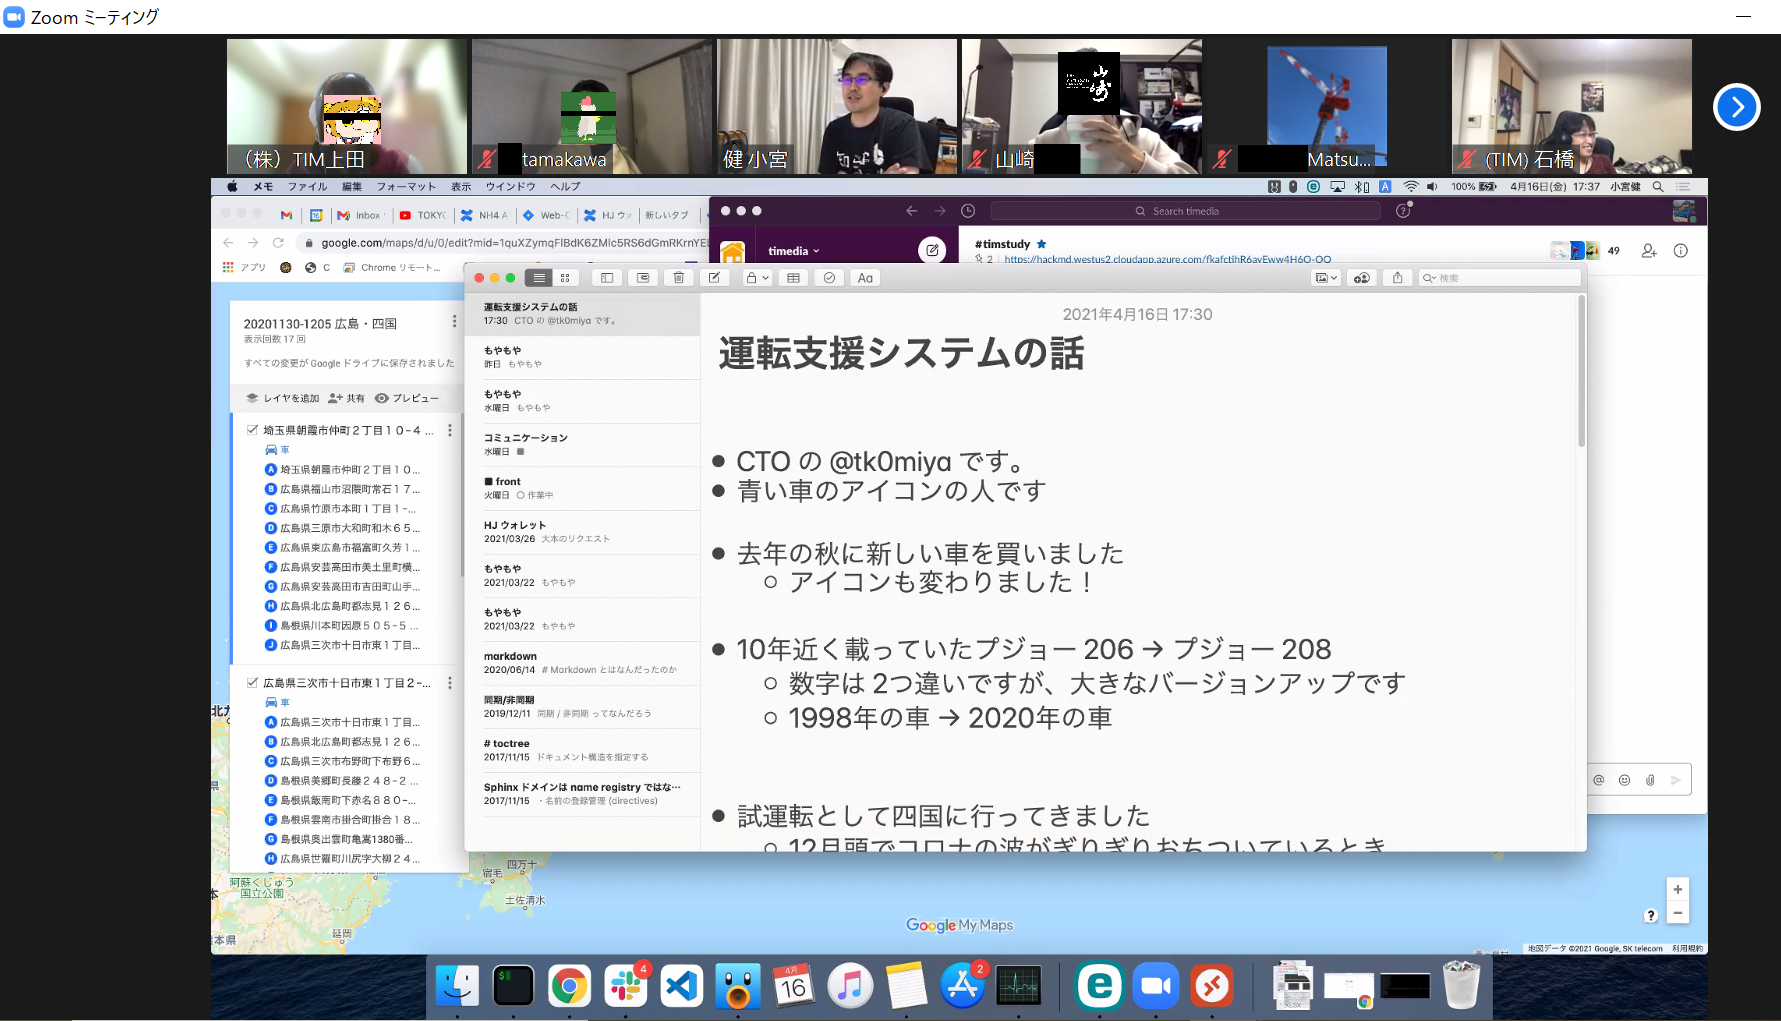1781x1021 pixels.
Task: Switch Notes to list view
Action: tap(539, 278)
